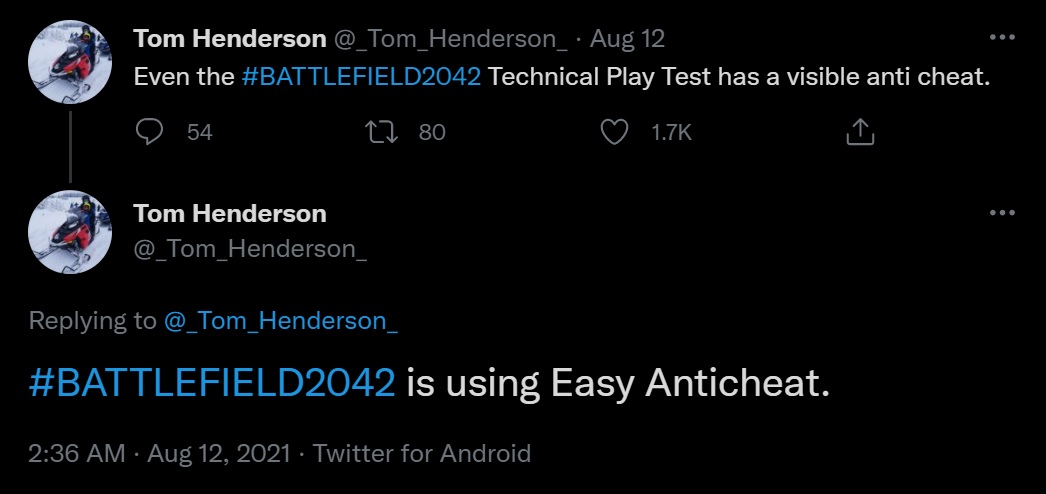
Task: Click the Aug 12 date of first tweet
Action: (627, 39)
